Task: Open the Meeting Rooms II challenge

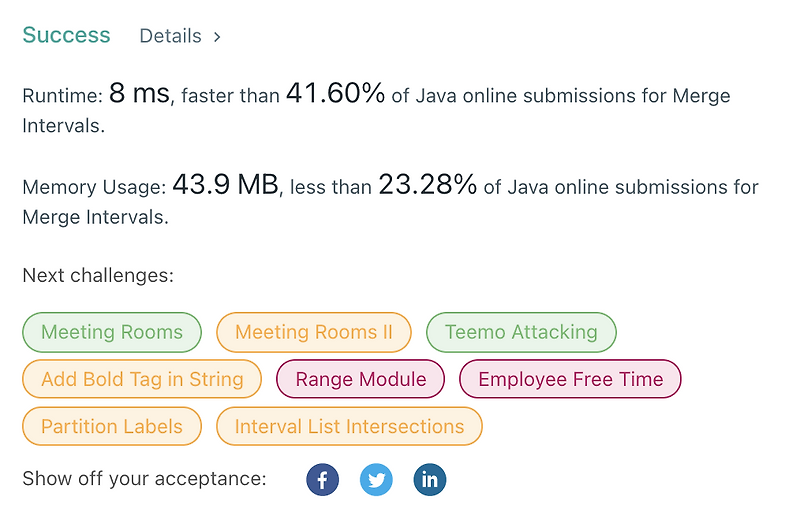Action: 314,332
